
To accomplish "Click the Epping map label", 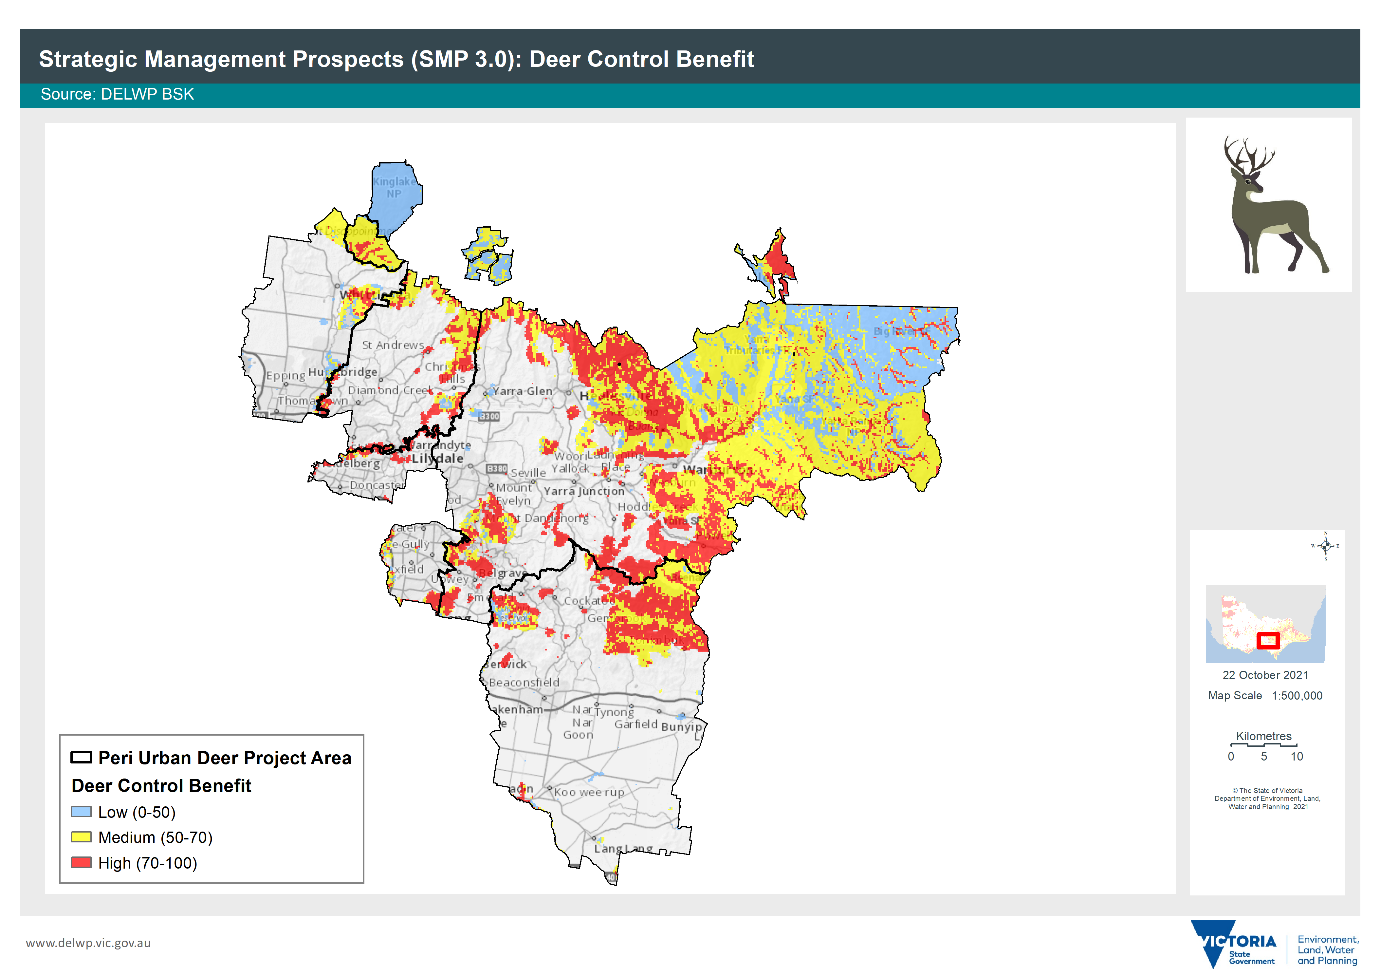I will (285, 376).
